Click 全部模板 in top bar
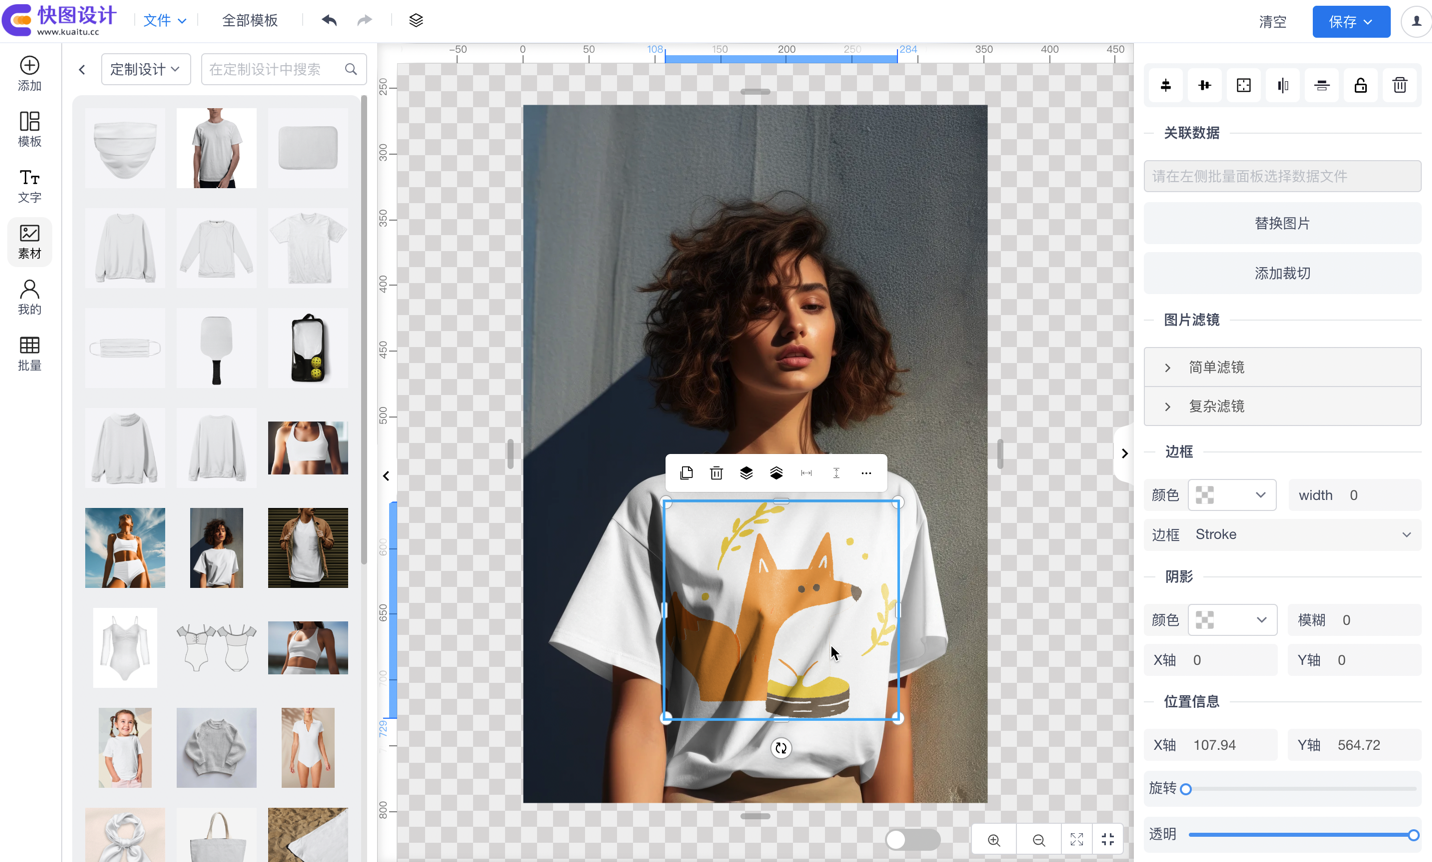1432x862 pixels. [x=250, y=20]
